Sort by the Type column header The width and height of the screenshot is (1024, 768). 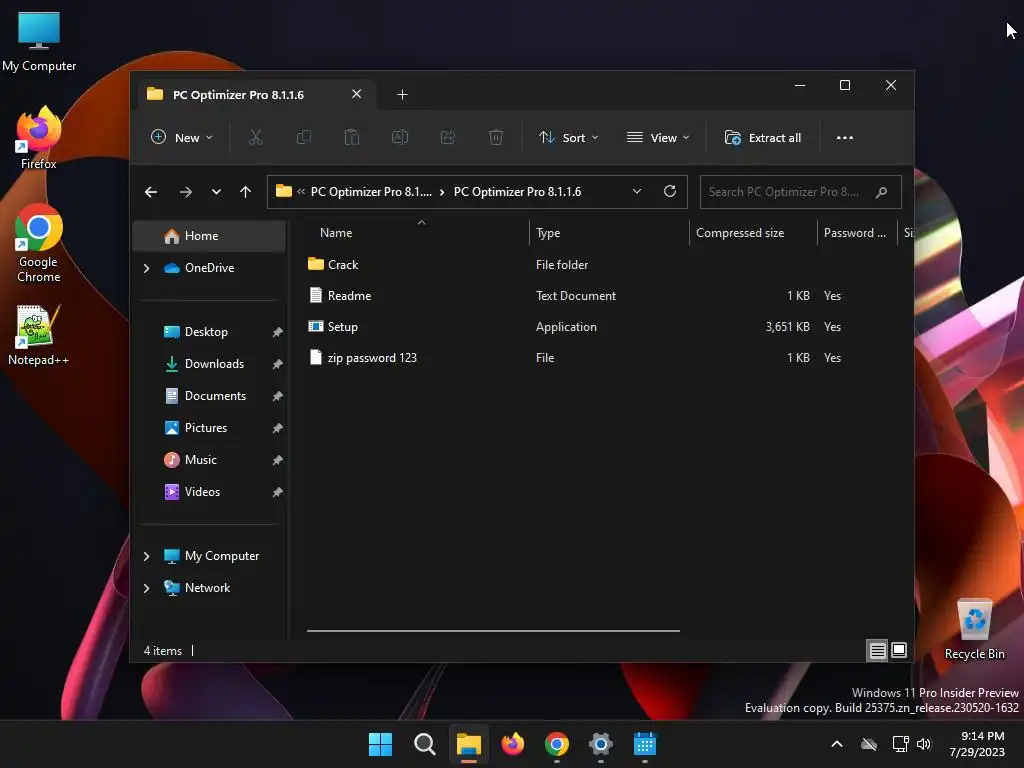click(x=609, y=232)
